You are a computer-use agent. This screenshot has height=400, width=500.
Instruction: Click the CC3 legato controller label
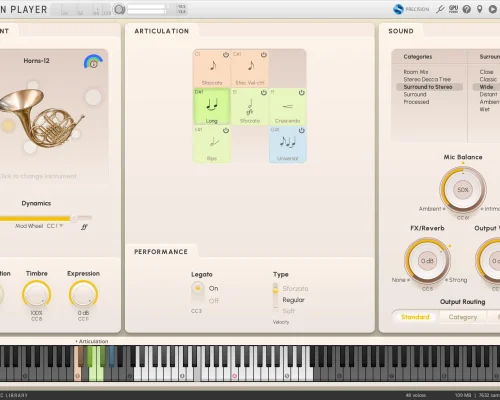click(x=196, y=311)
